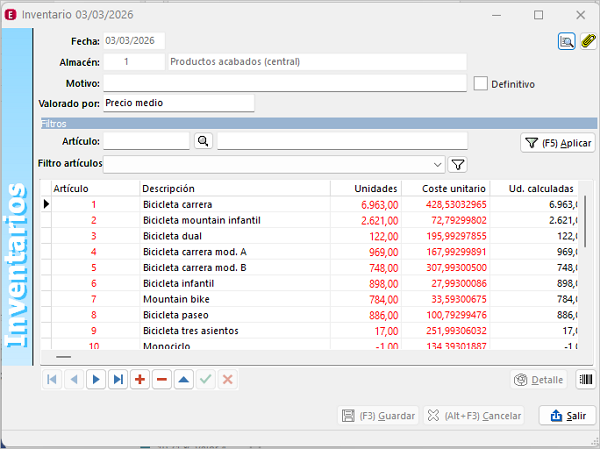The height and width of the screenshot is (449, 600).
Task: Go to first record navigation button
Action: pos(52,379)
